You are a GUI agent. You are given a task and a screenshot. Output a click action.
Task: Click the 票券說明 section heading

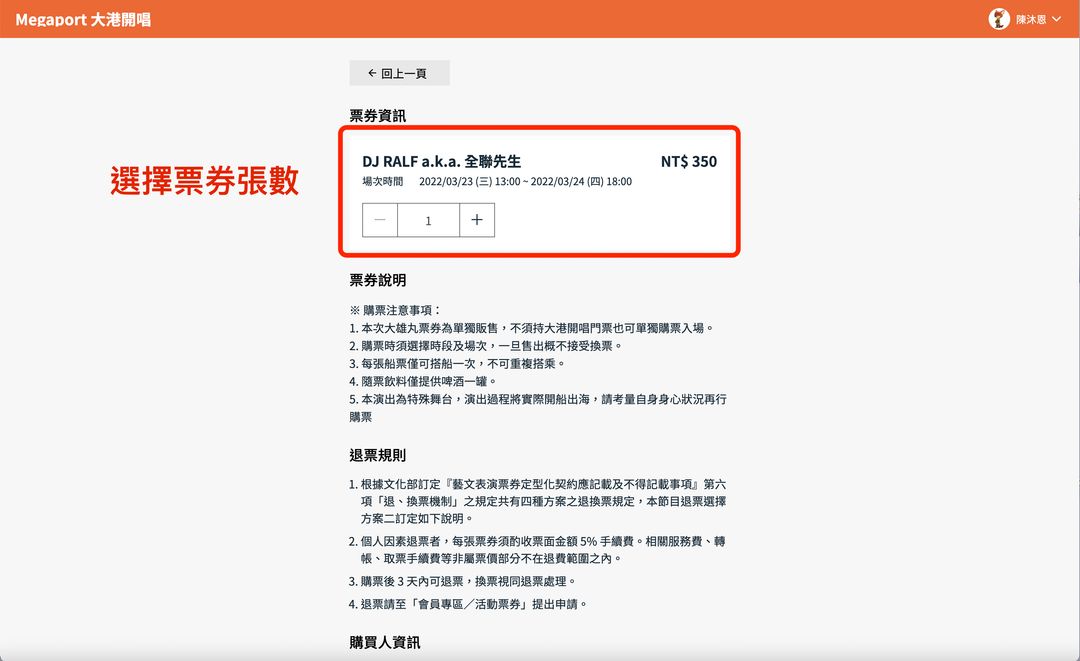pyautogui.click(x=378, y=280)
